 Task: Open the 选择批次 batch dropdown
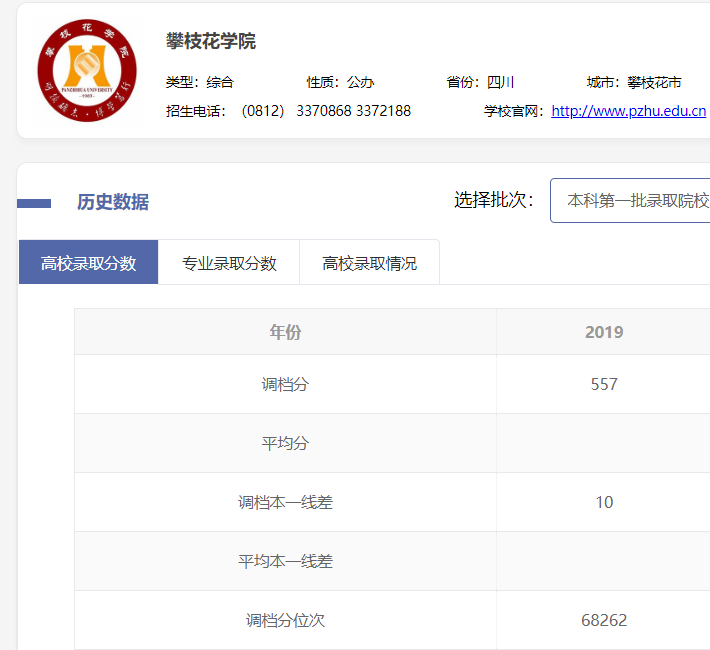point(630,201)
